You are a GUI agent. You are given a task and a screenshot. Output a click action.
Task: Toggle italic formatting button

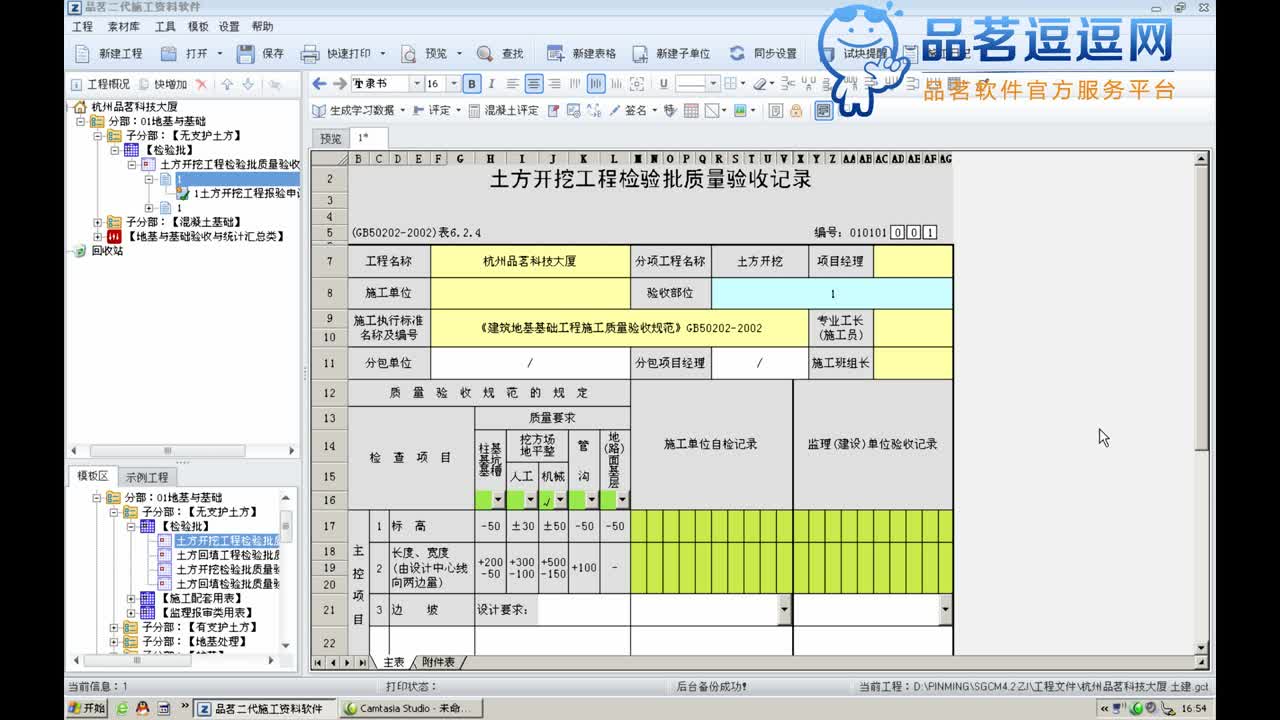coord(491,84)
